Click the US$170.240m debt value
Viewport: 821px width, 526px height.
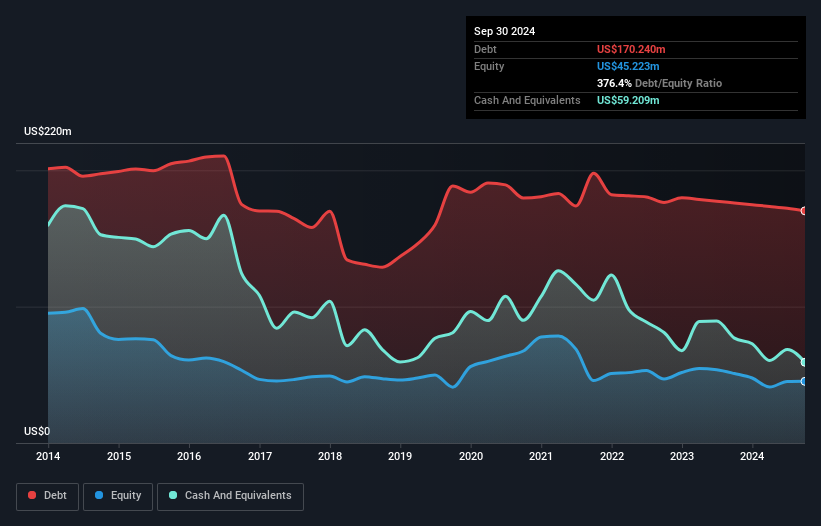631,49
